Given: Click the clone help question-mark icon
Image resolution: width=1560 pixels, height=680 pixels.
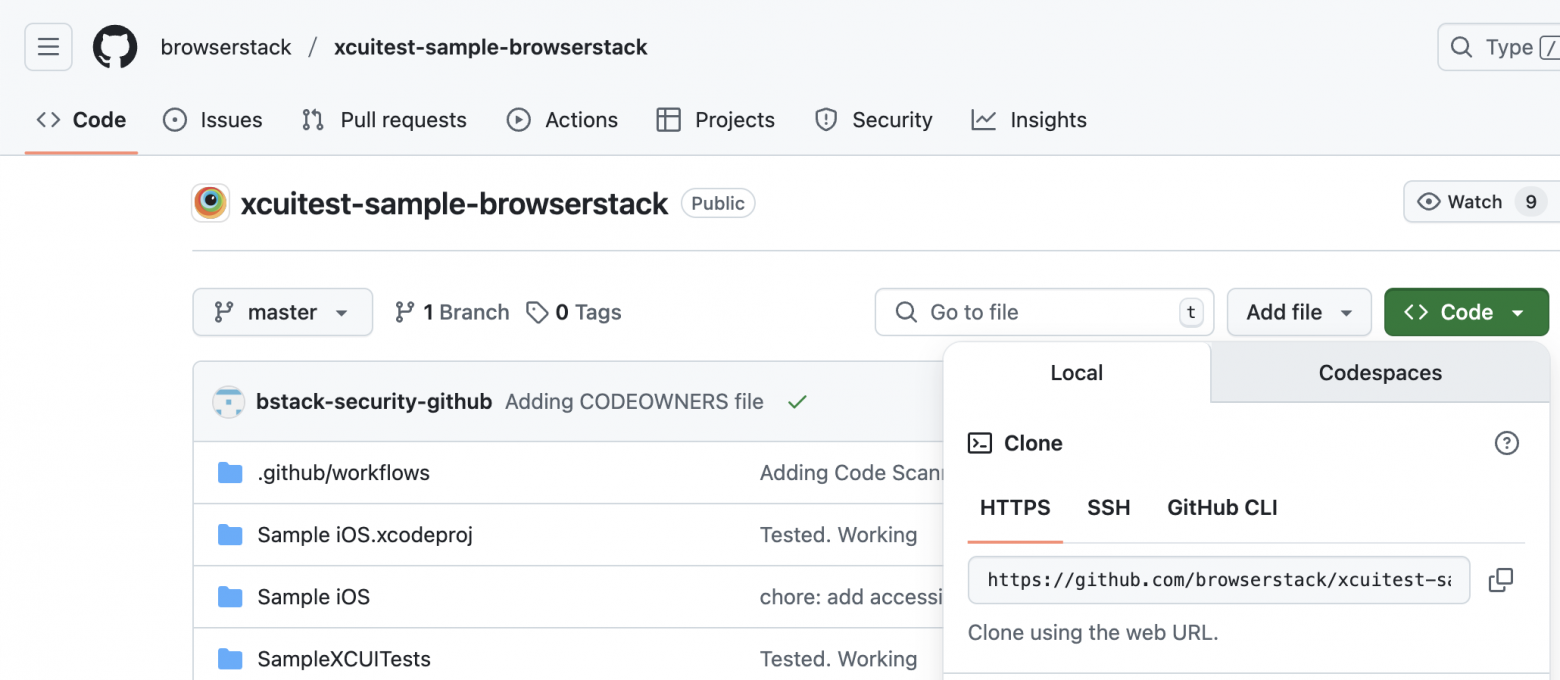Looking at the screenshot, I should pos(1506,443).
